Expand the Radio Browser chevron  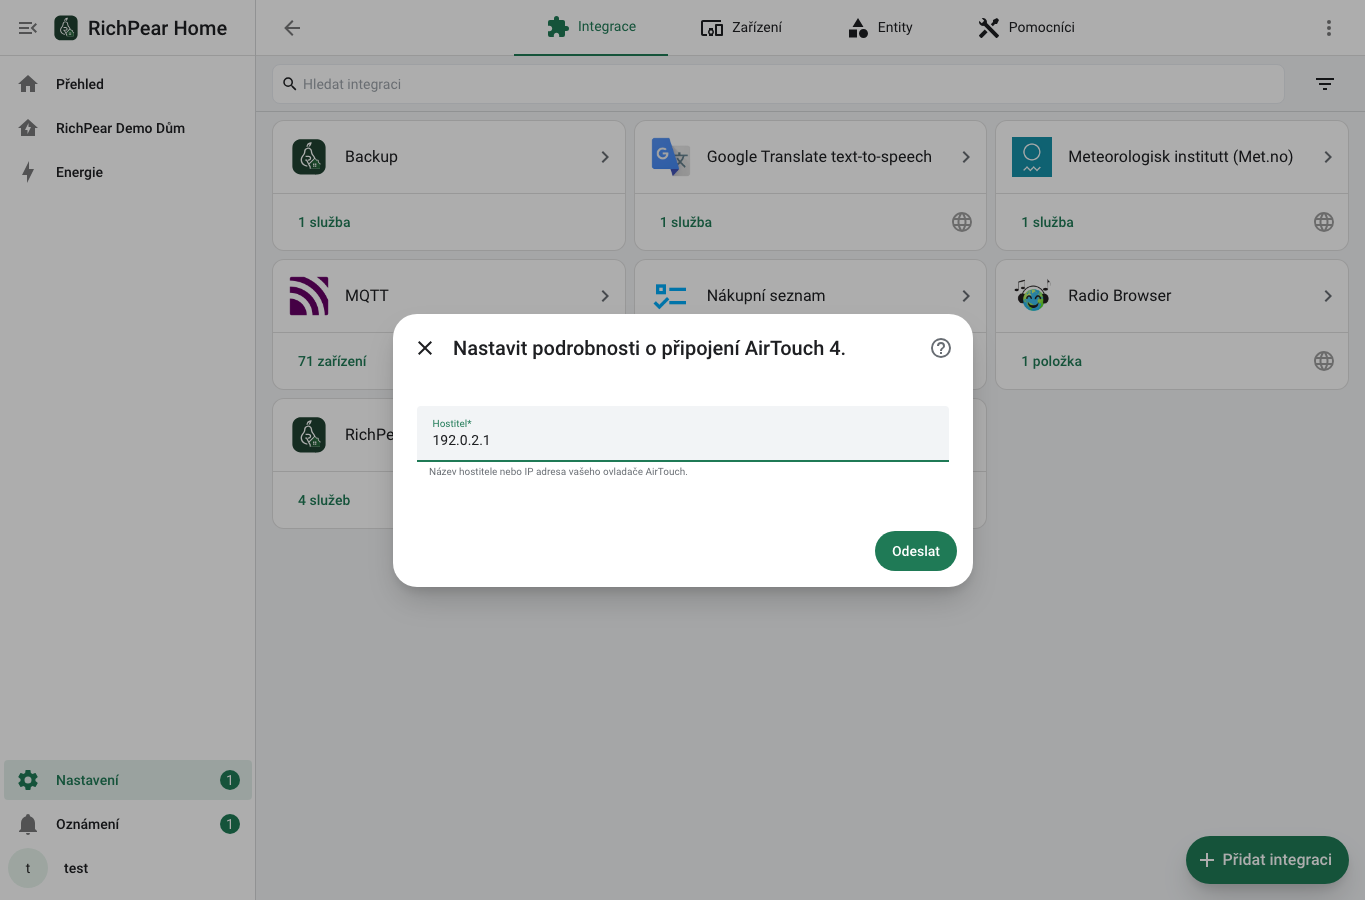1328,296
